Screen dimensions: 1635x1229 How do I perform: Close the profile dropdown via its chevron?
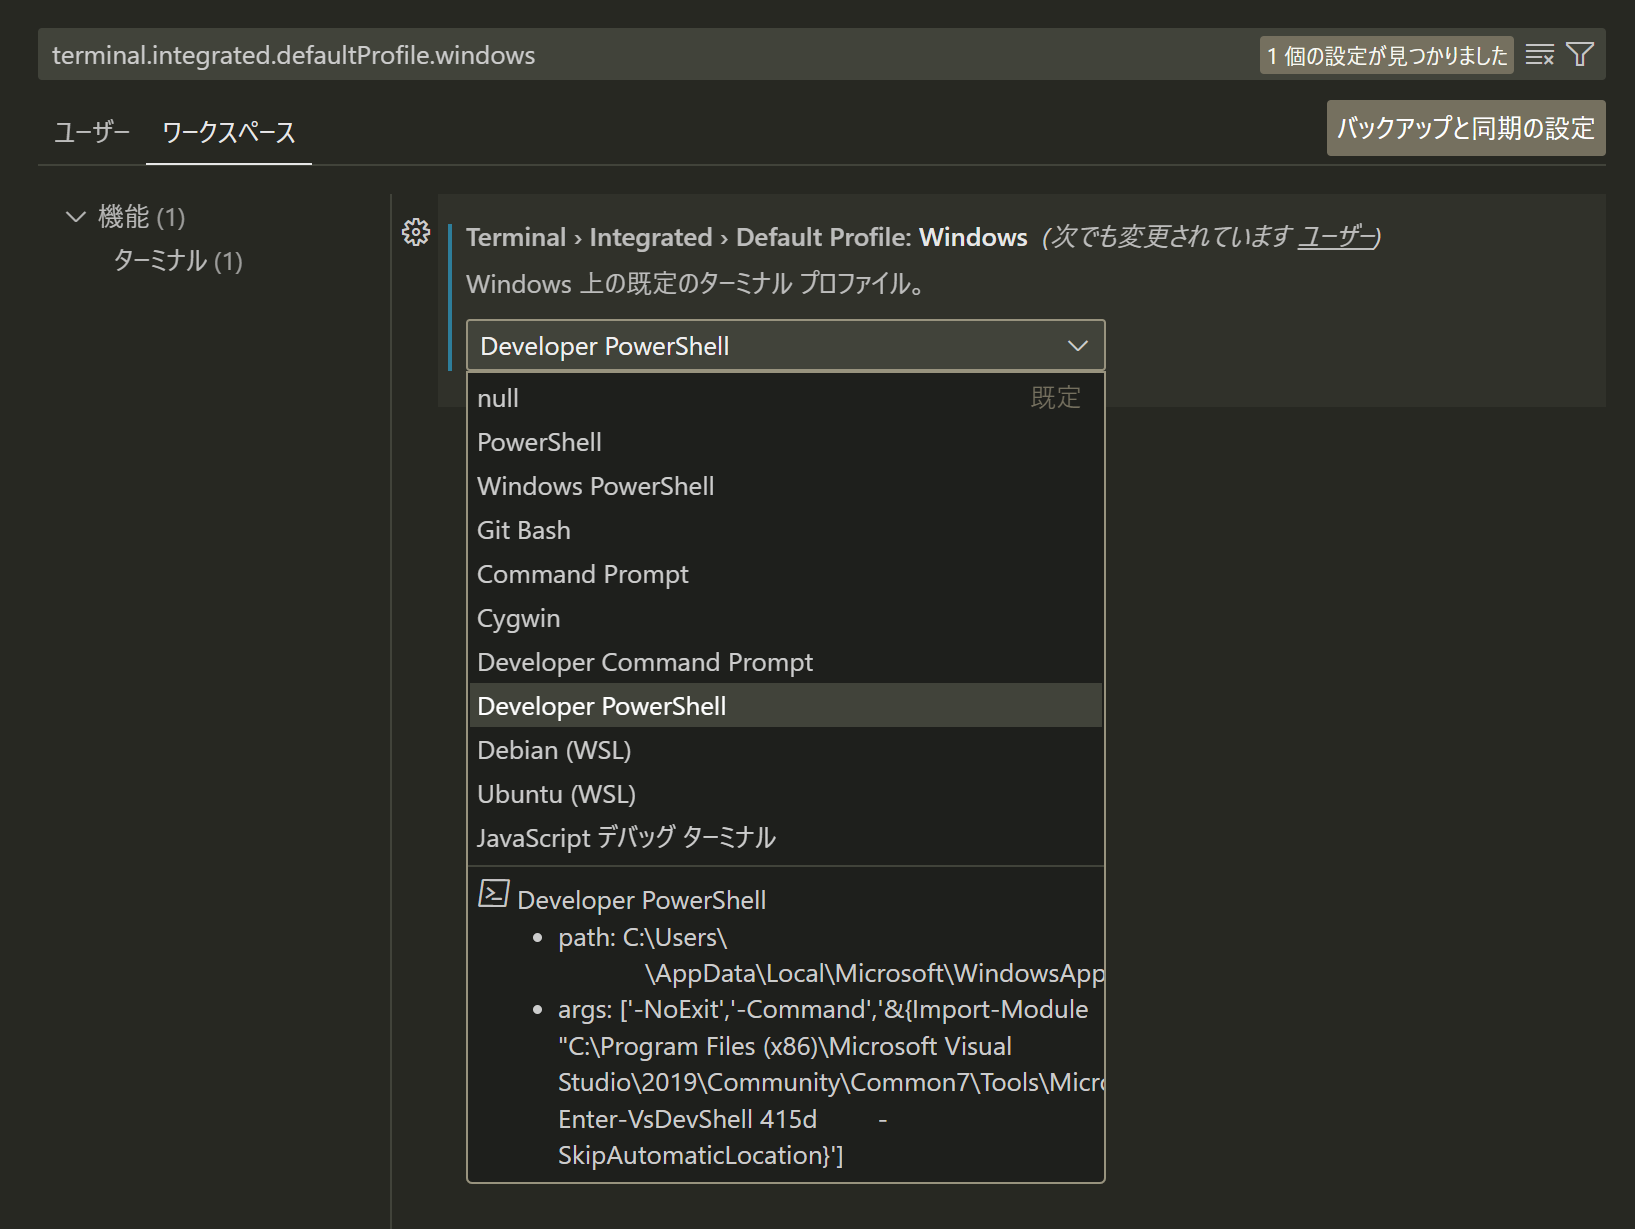(1077, 346)
